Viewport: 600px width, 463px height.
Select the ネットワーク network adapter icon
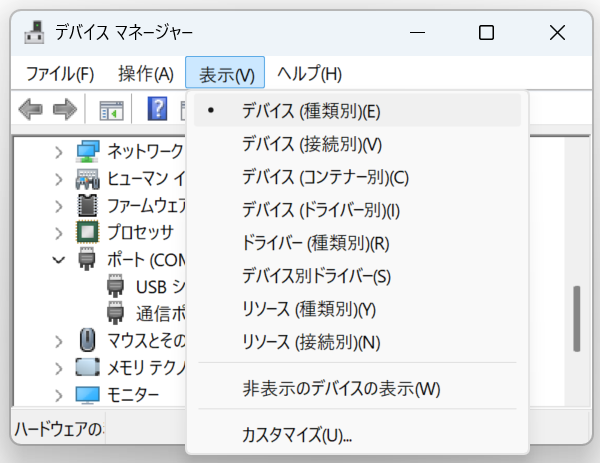(88, 152)
